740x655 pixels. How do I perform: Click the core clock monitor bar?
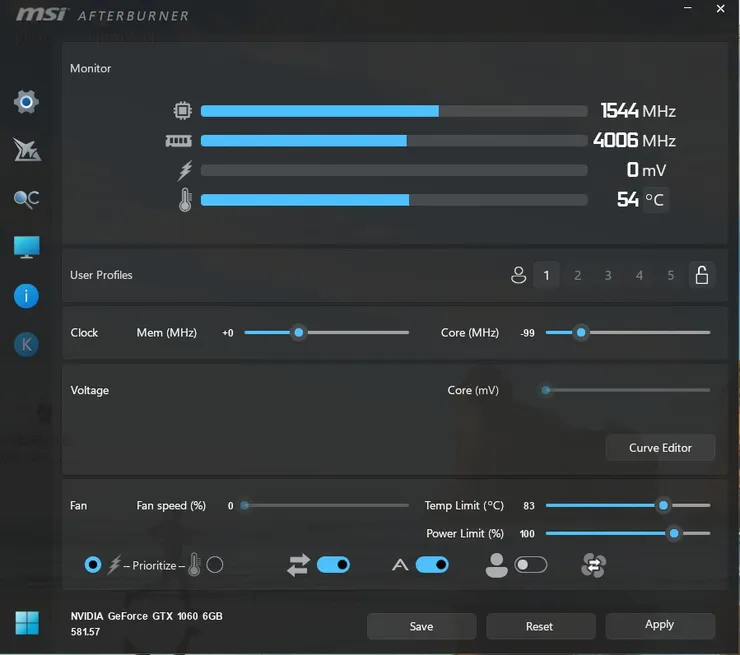point(394,111)
